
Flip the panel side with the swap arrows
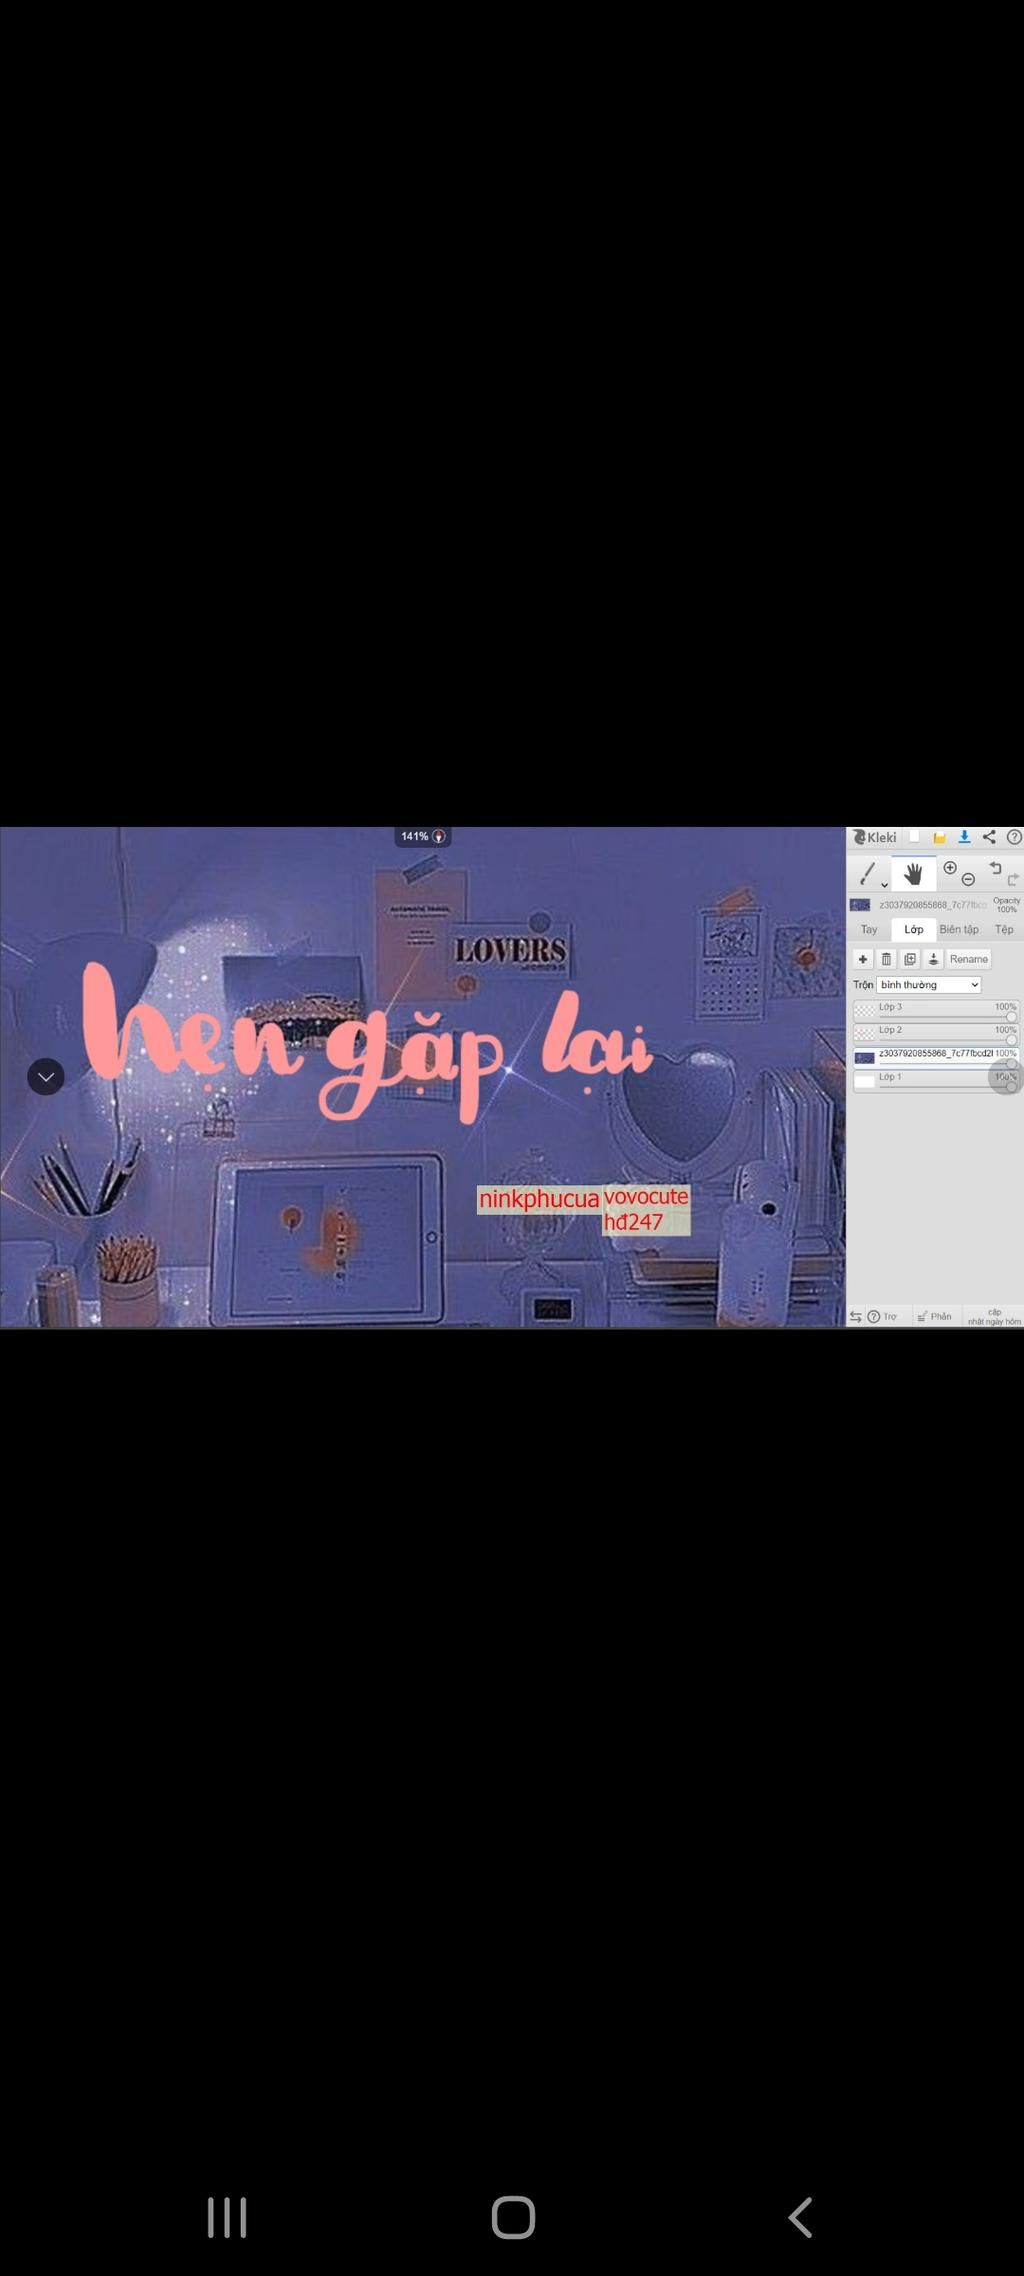tap(856, 1317)
